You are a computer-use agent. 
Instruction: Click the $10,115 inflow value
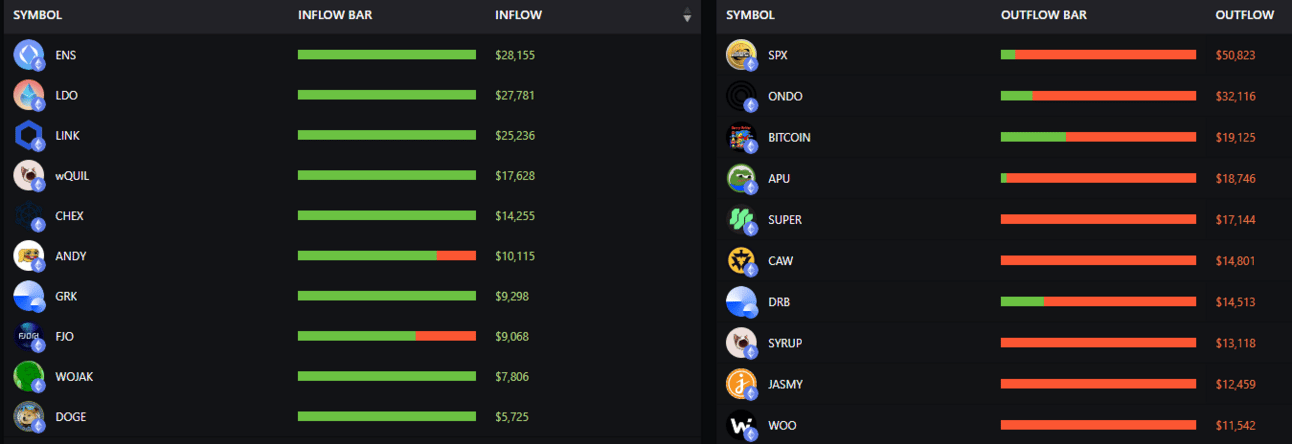tap(515, 256)
